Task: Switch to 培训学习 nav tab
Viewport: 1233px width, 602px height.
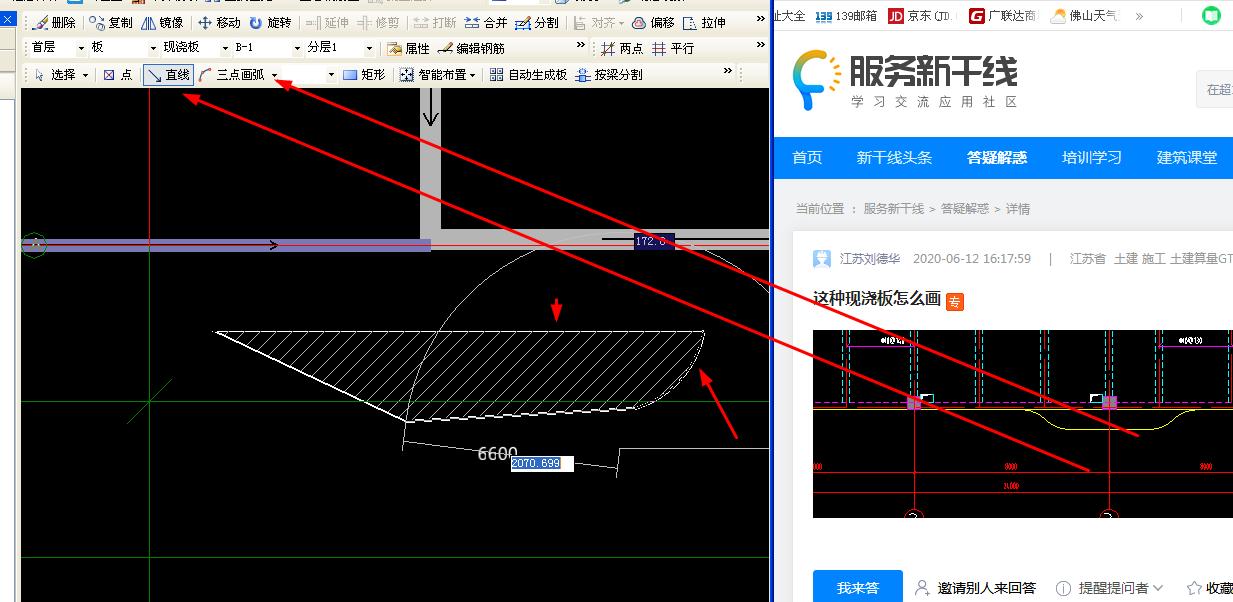Action: (x=1092, y=158)
